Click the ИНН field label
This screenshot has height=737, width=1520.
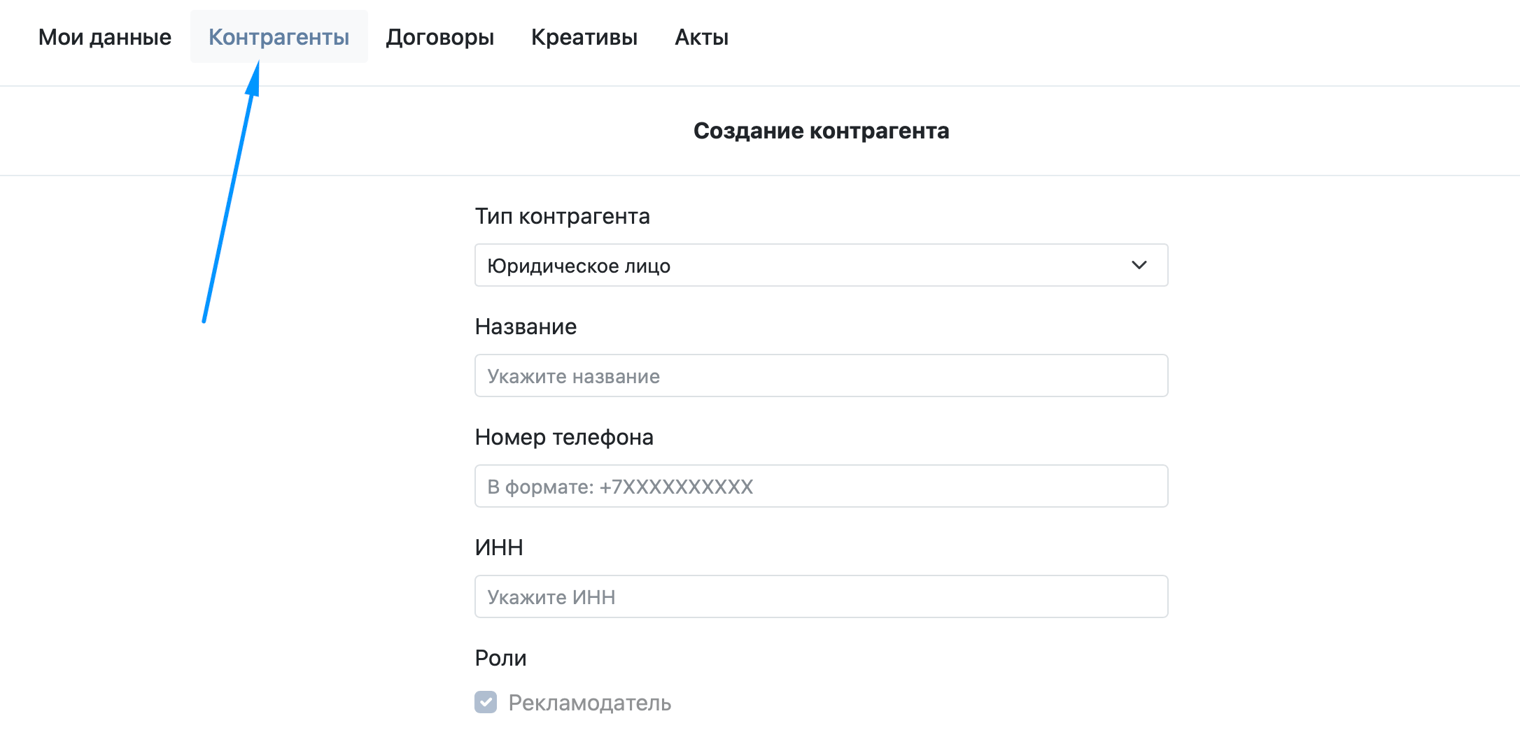[499, 548]
